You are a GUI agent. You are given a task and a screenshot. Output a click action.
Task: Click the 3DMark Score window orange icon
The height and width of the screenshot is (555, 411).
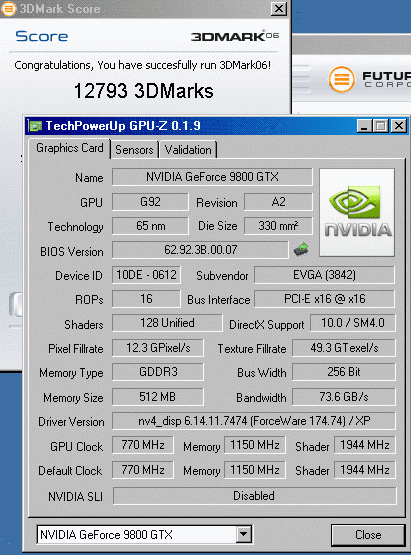point(8,8)
